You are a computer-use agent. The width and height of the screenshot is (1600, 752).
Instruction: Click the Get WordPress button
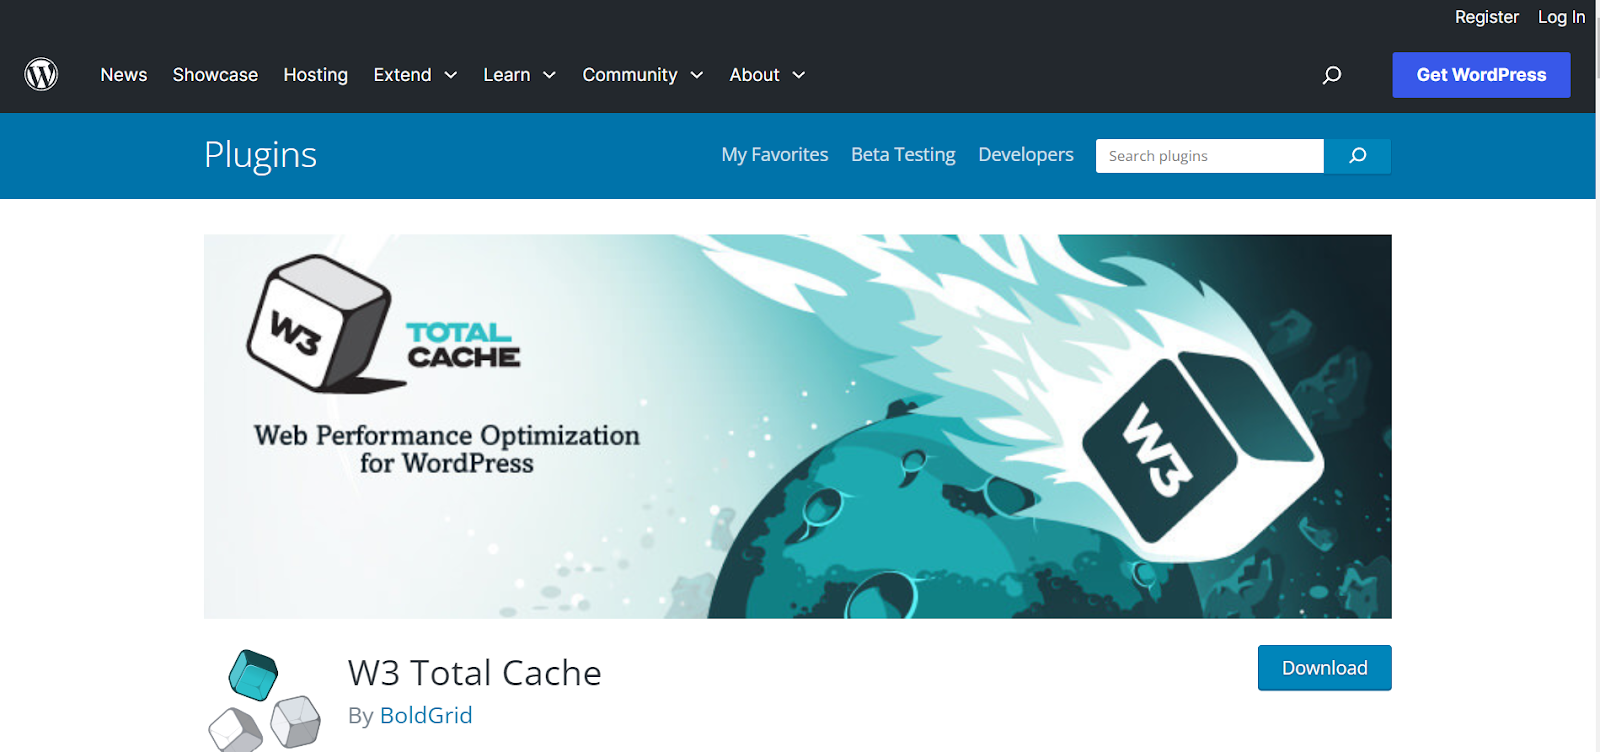coord(1481,75)
